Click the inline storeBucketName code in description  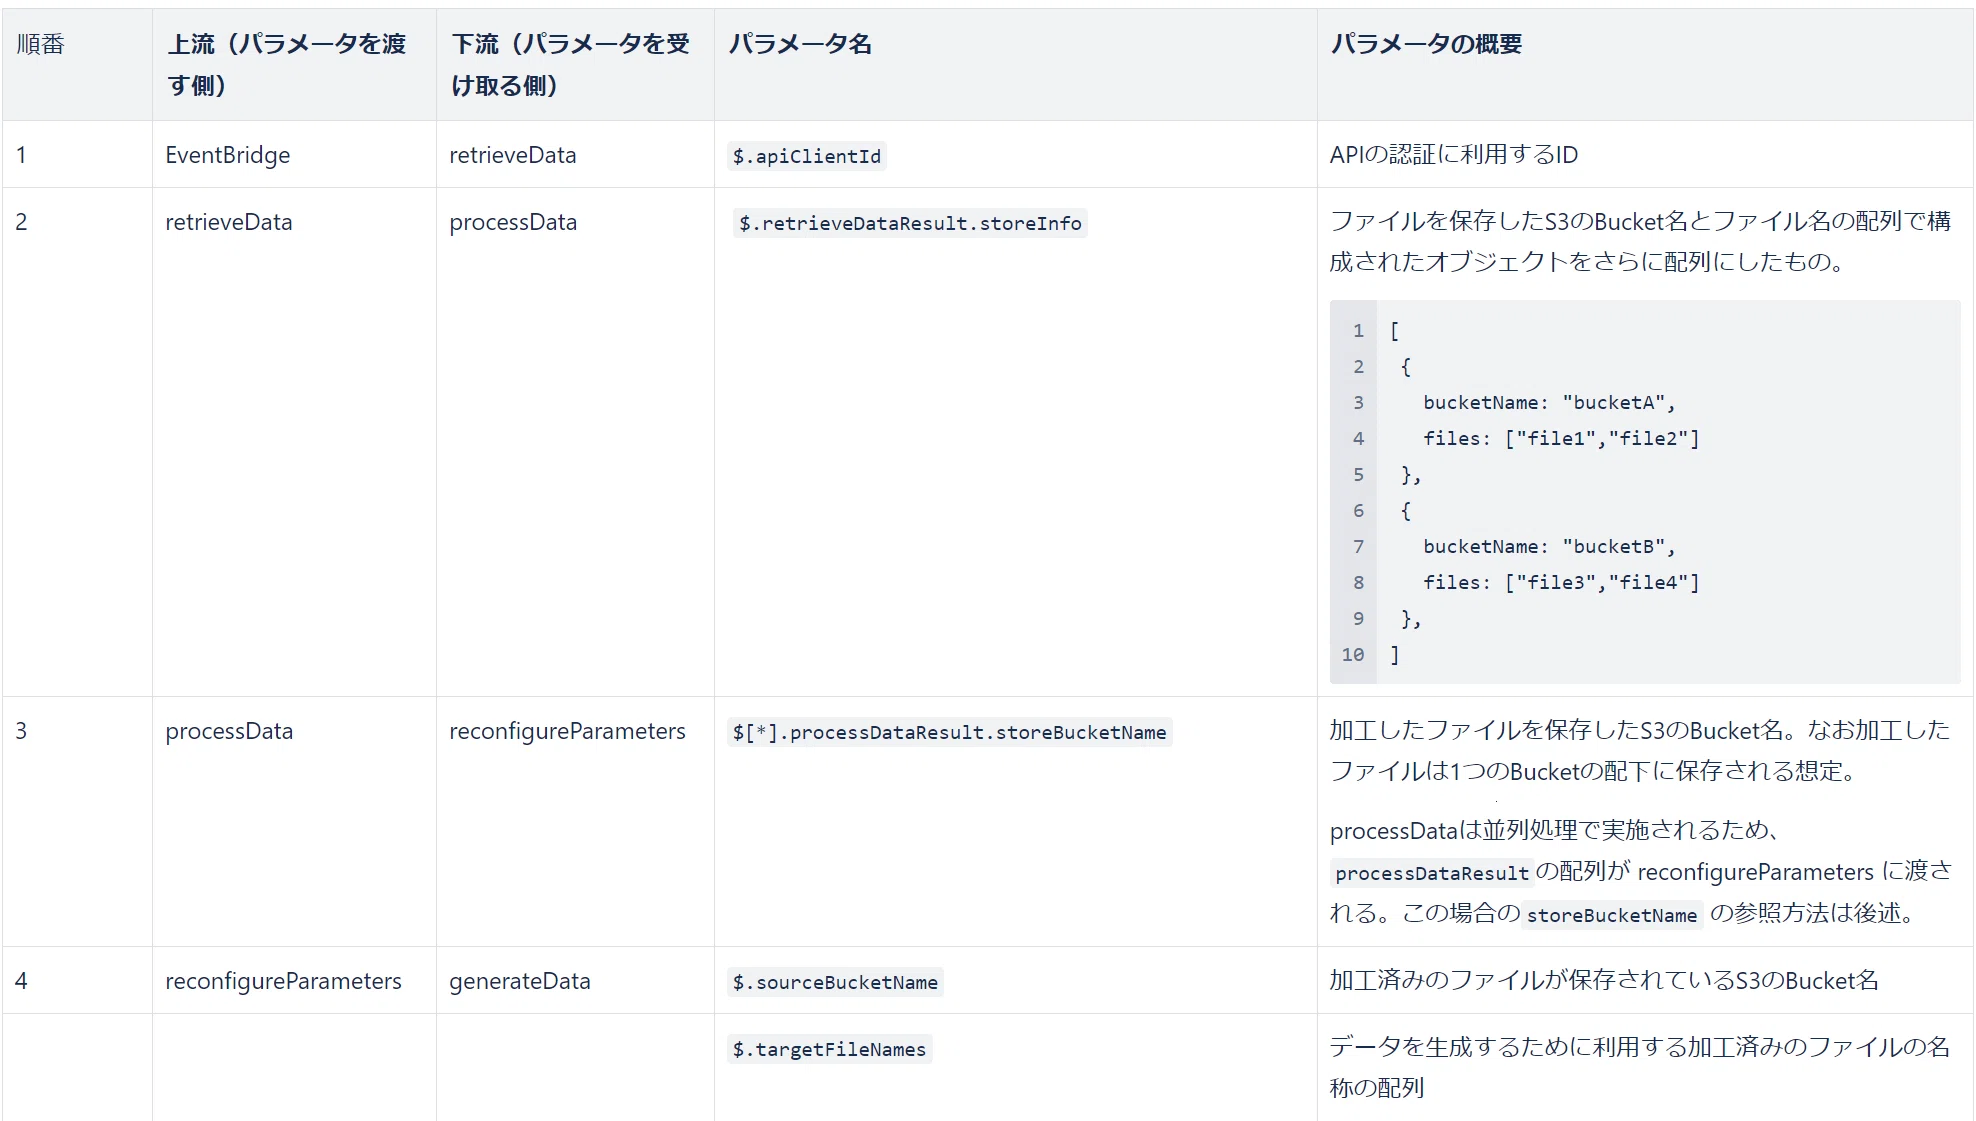tap(1612, 915)
